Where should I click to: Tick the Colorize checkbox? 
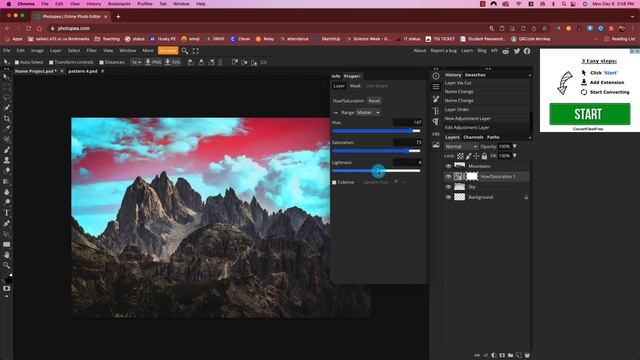[334, 182]
